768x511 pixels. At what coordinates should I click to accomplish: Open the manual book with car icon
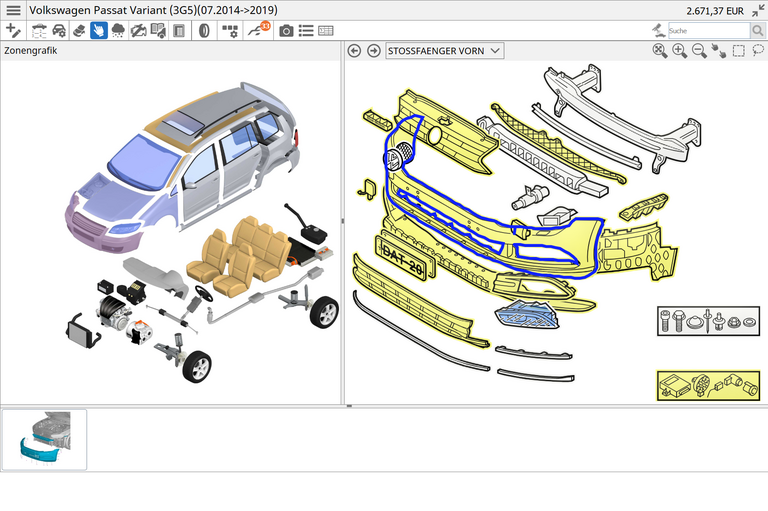pyautogui.click(x=158, y=31)
